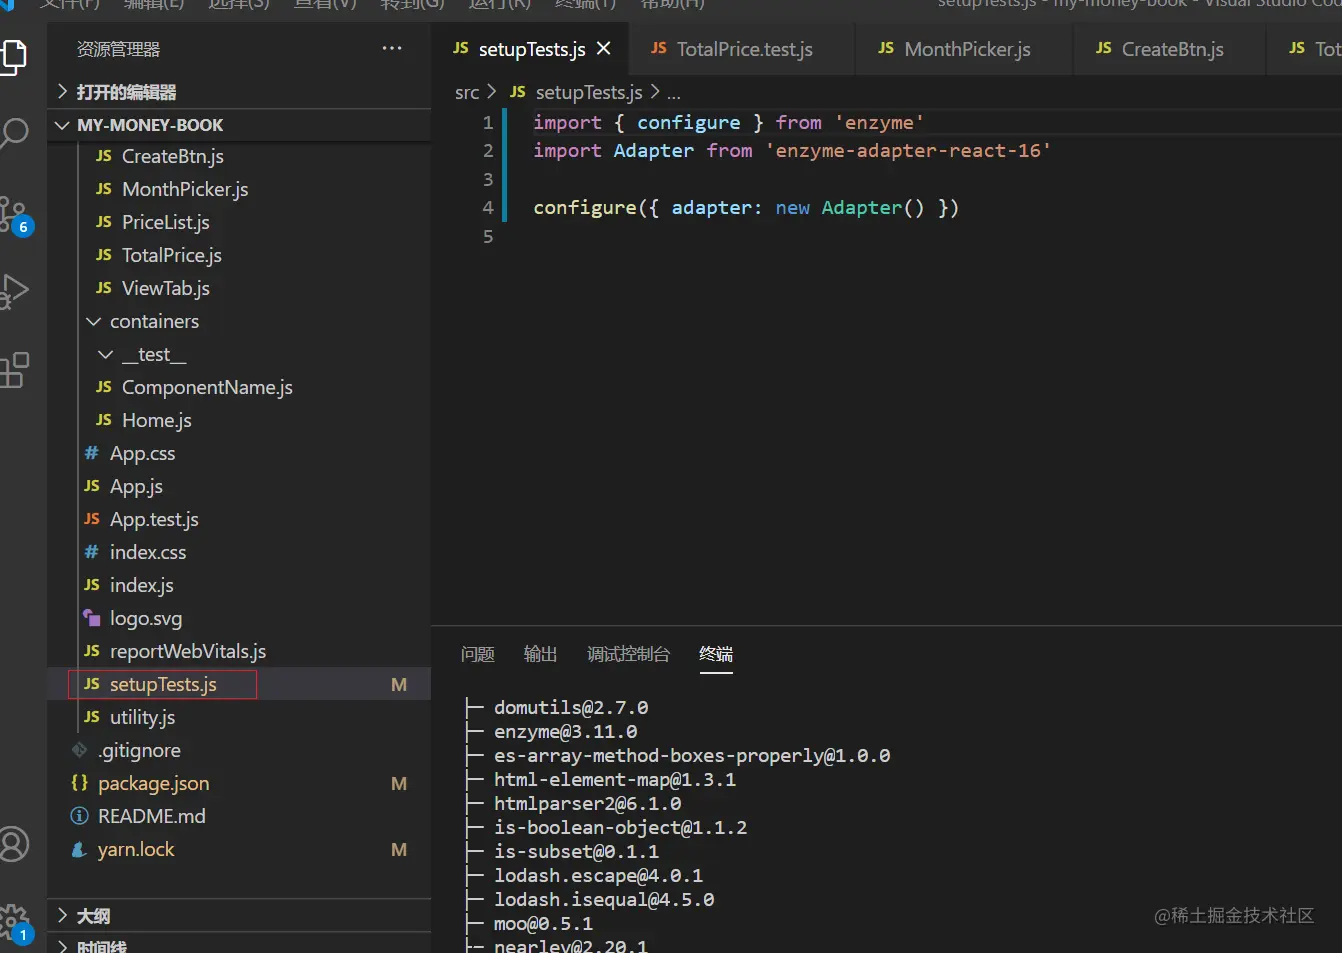
Task: Open explorer more actions ellipsis menu
Action: coord(392,48)
